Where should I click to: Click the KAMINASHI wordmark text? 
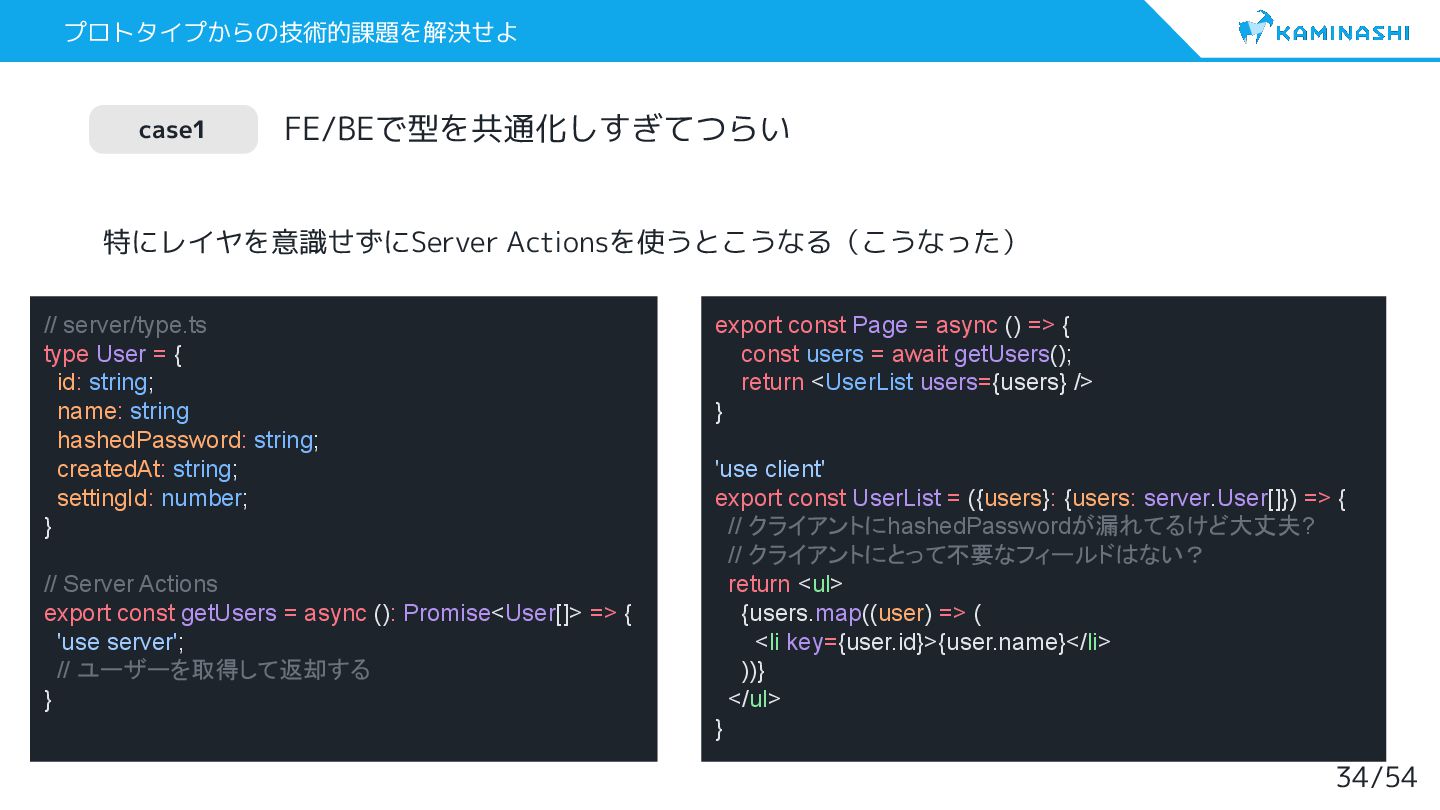(x=1343, y=32)
